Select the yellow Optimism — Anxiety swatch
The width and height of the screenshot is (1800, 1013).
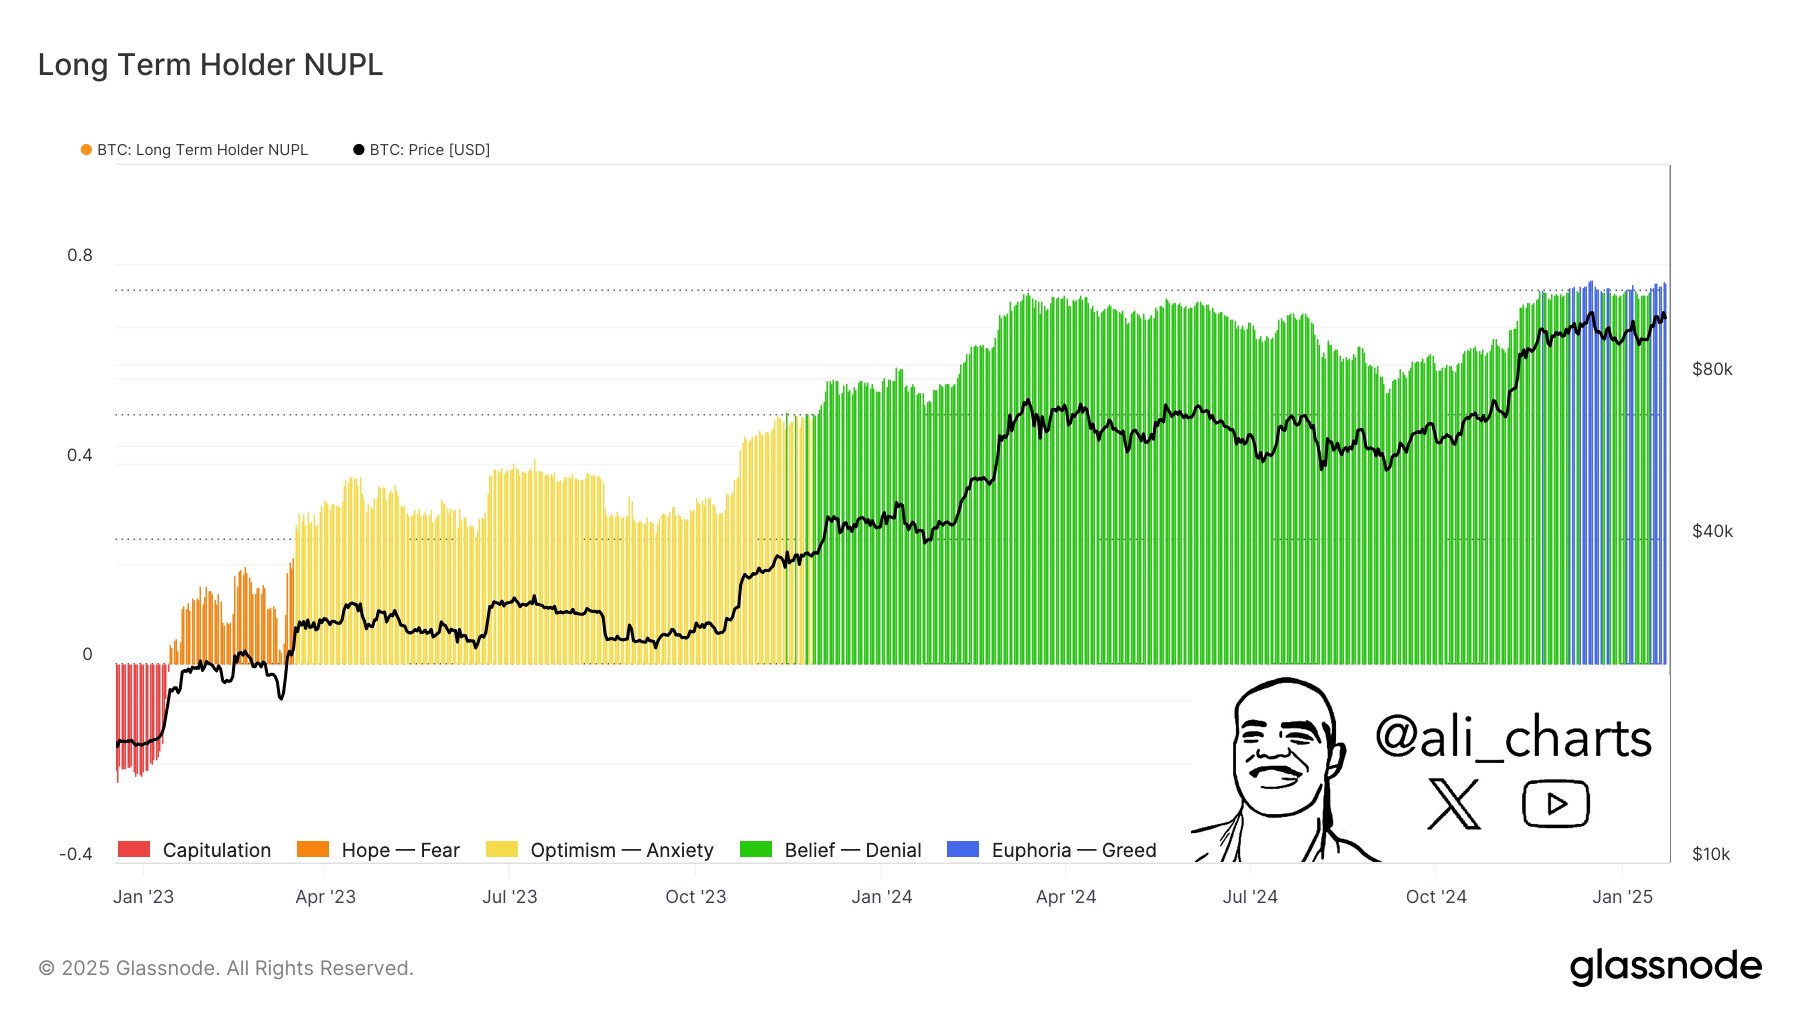(502, 849)
